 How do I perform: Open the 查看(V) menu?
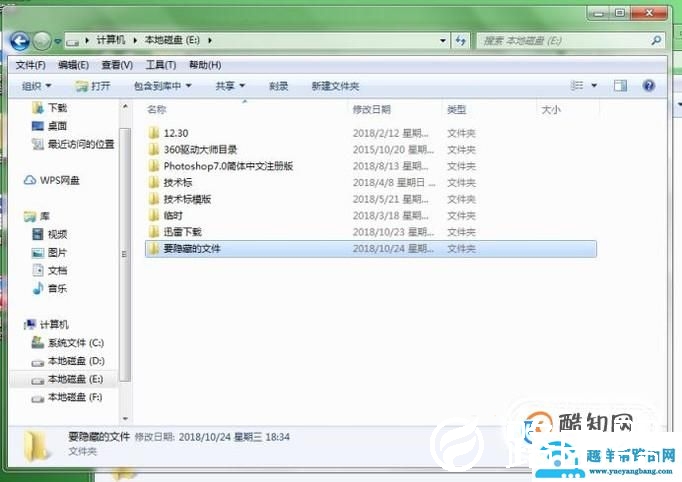click(117, 65)
